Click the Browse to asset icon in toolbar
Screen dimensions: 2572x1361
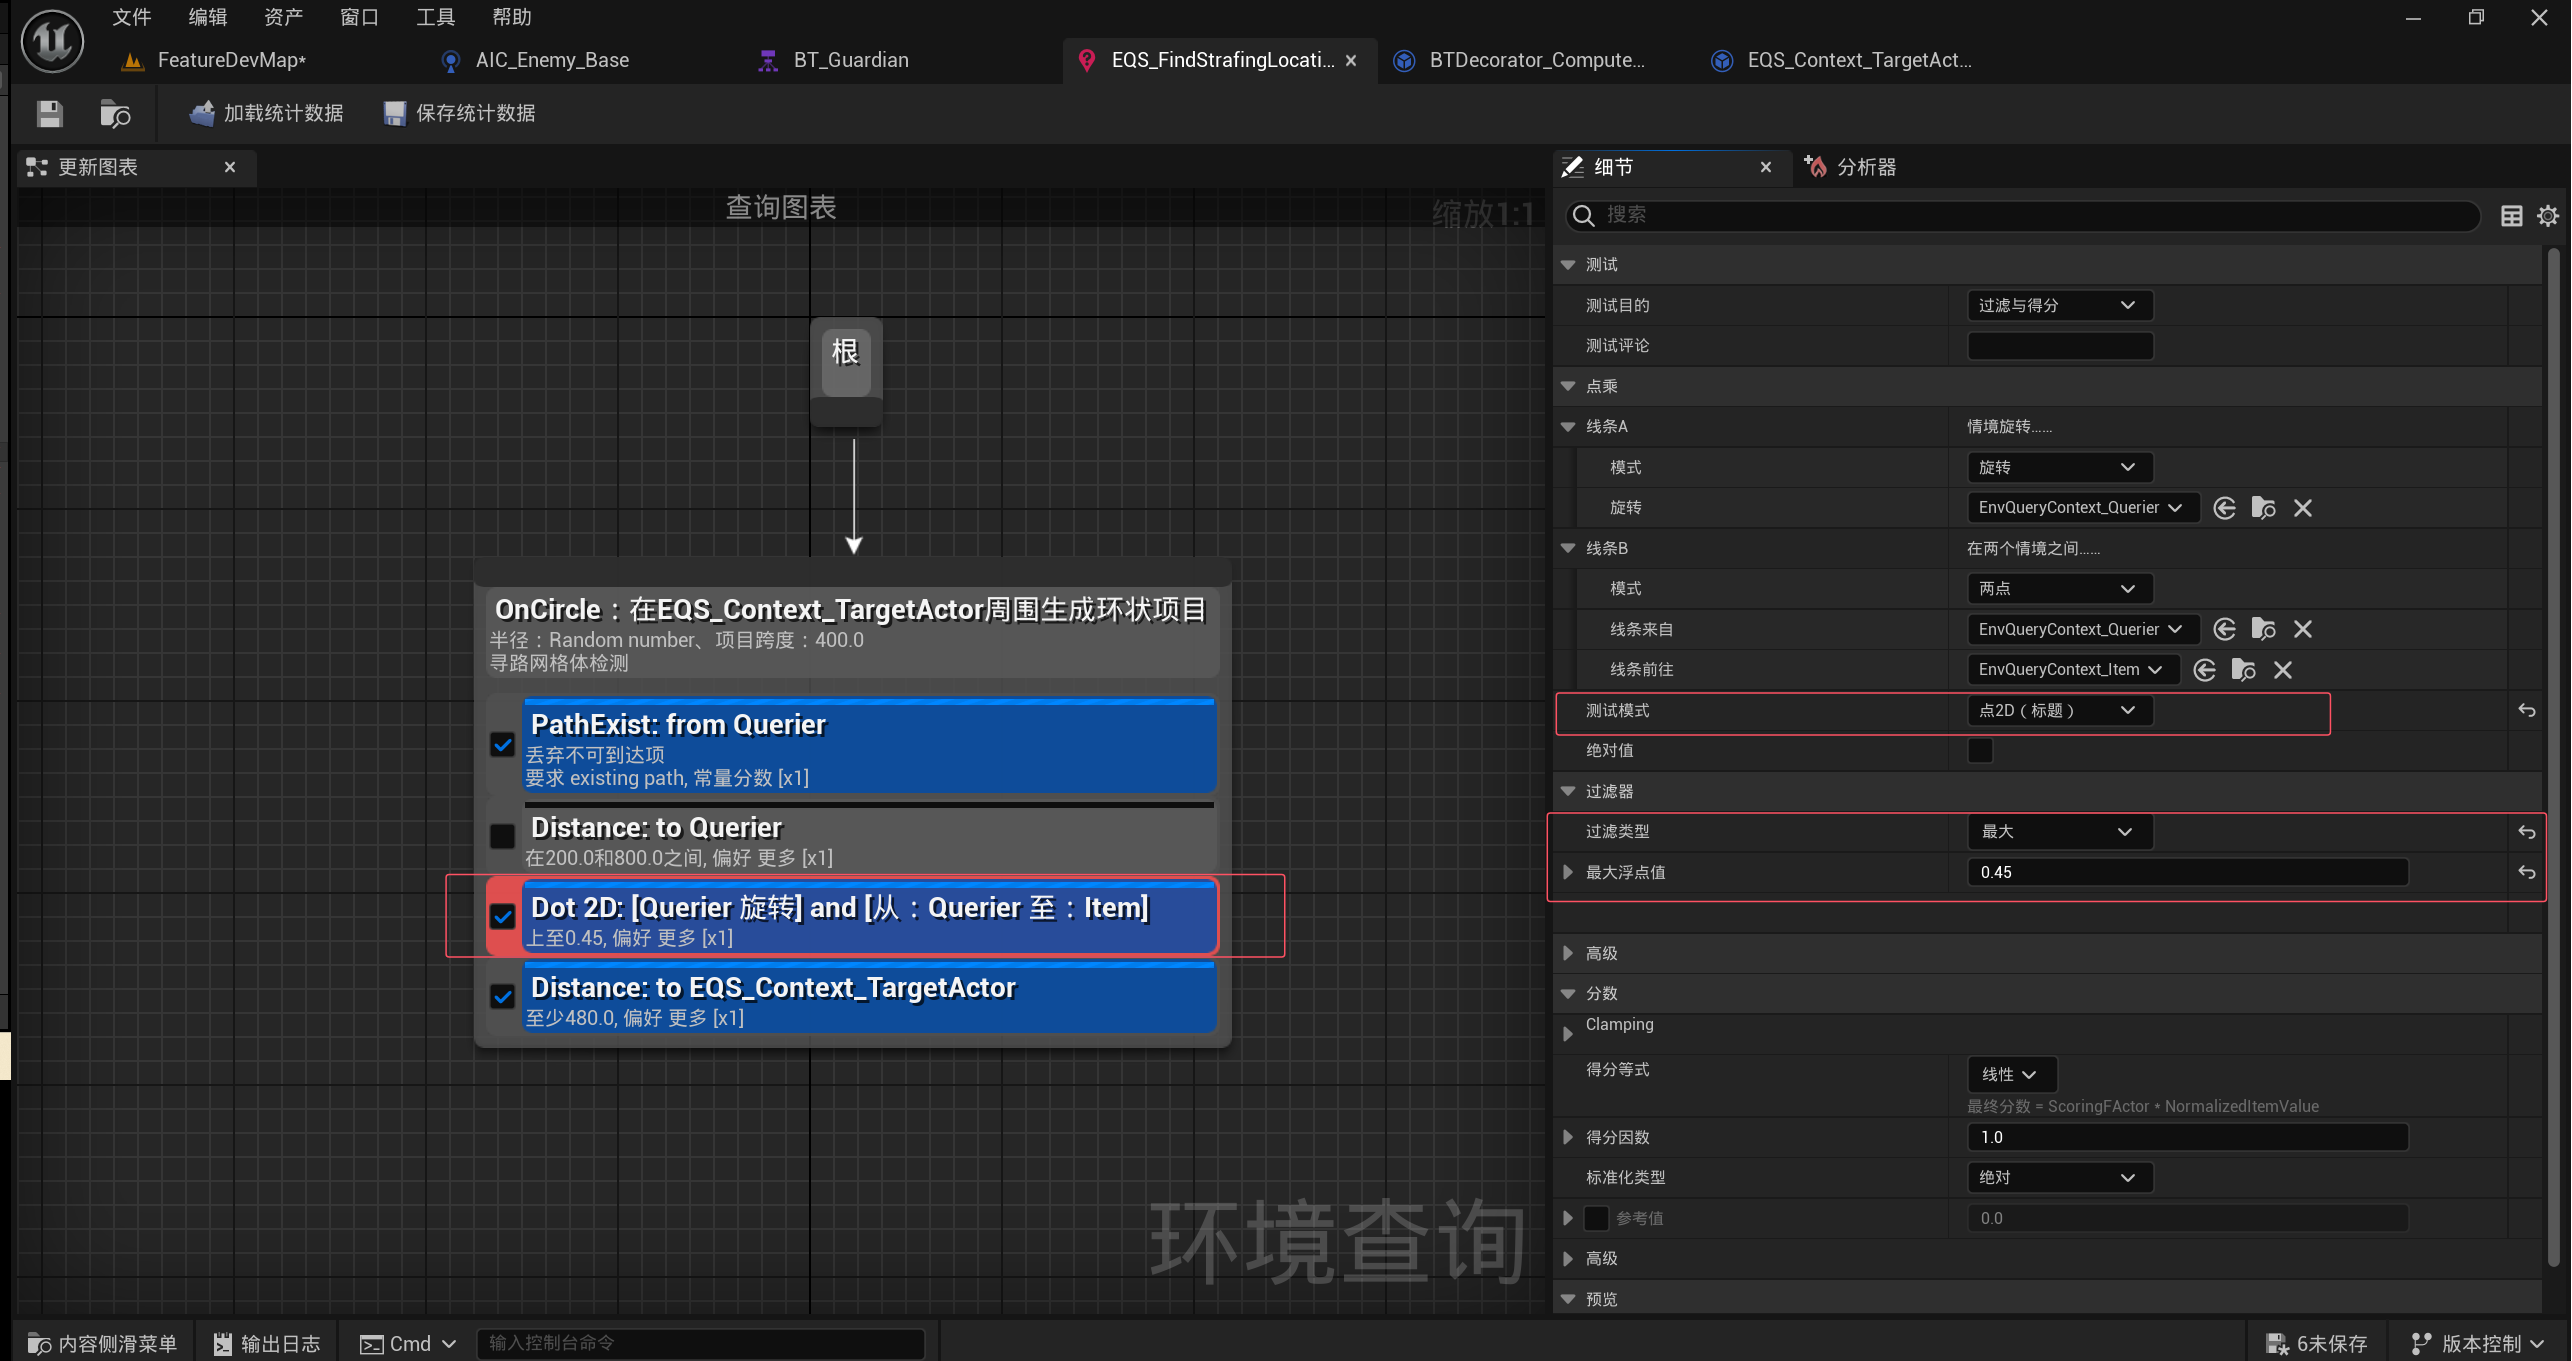click(x=115, y=114)
